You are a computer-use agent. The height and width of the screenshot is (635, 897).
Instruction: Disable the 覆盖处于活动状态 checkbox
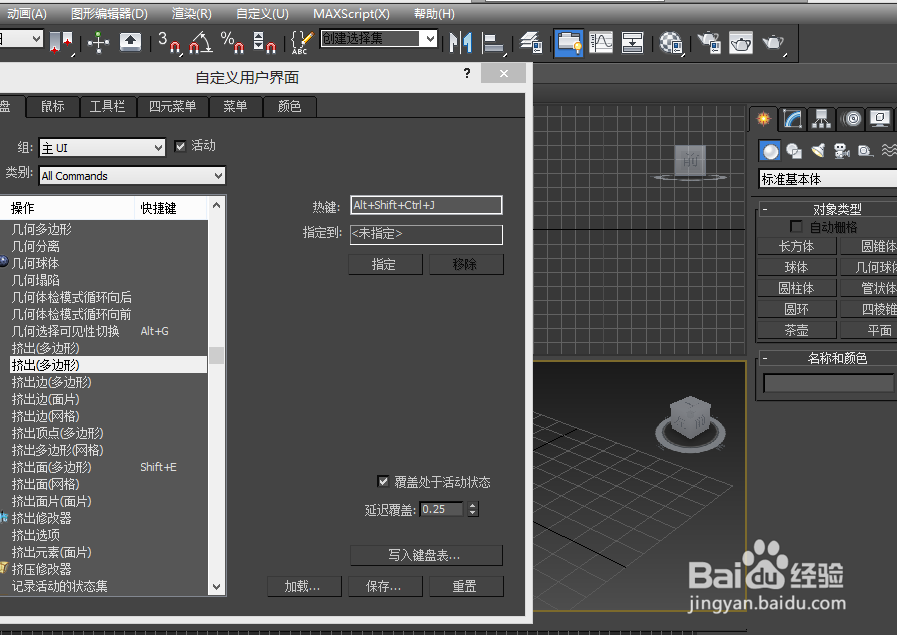coord(383,481)
